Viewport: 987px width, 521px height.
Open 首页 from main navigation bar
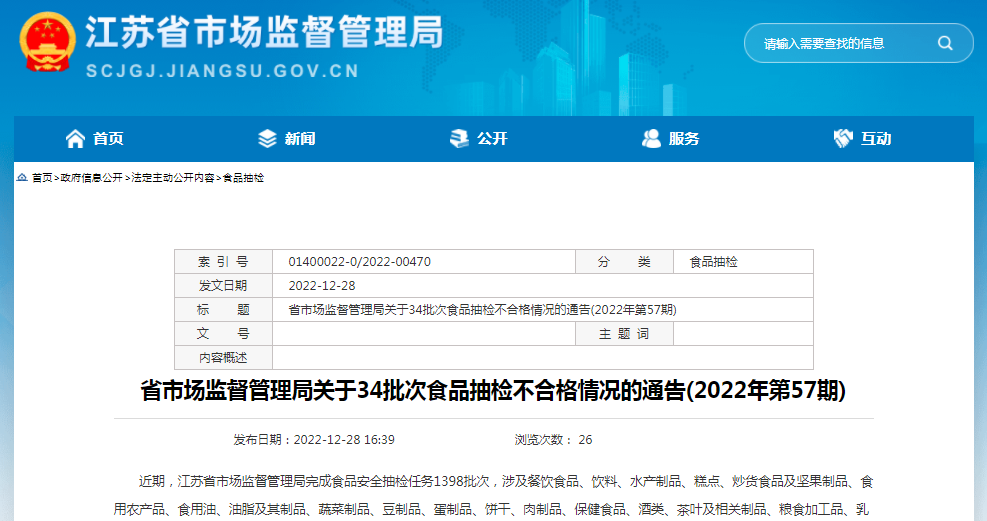[x=108, y=139]
